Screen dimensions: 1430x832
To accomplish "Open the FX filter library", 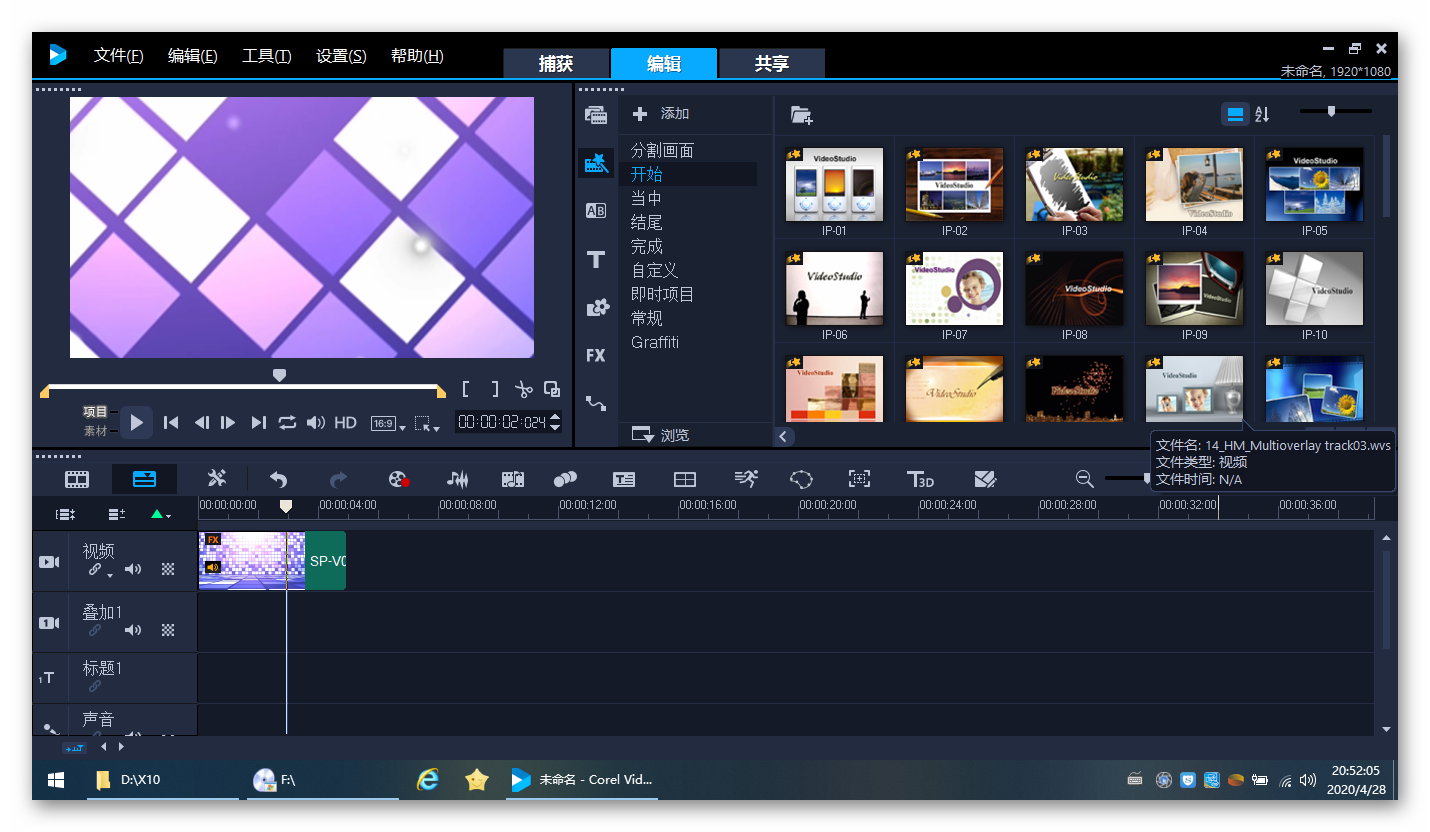I will (x=596, y=355).
